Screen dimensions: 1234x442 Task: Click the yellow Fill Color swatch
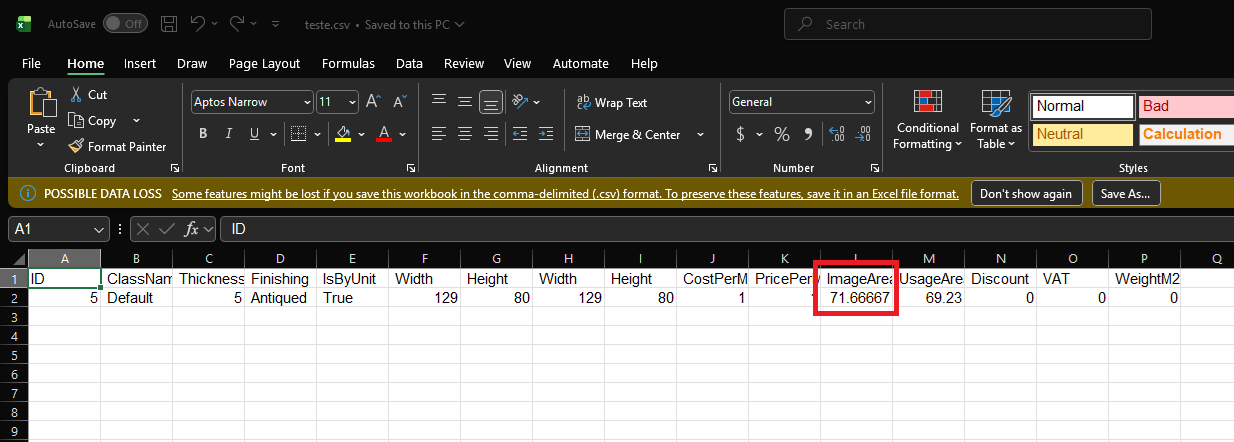coord(343,134)
